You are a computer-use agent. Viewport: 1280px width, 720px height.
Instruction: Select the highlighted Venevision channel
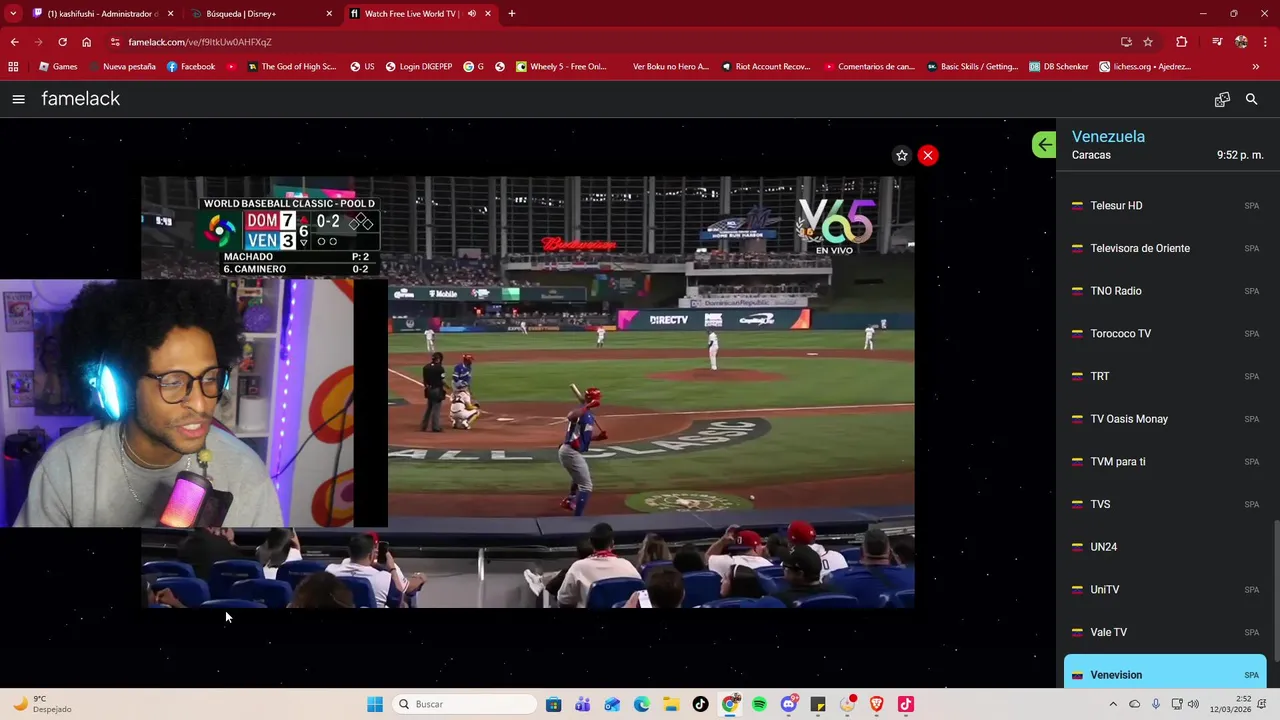pyautogui.click(x=1165, y=672)
